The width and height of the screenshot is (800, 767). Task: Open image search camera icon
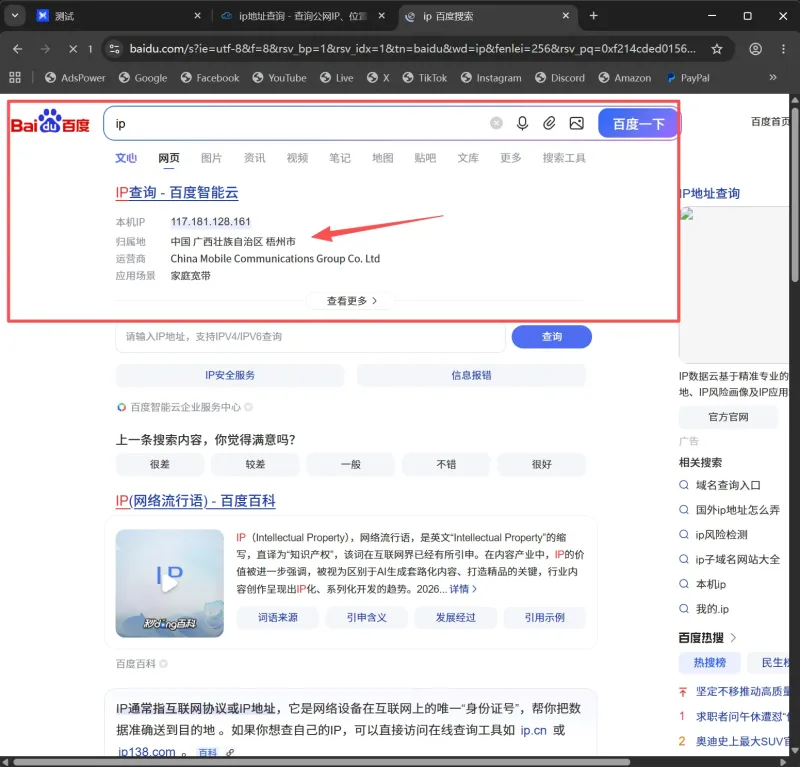[577, 123]
